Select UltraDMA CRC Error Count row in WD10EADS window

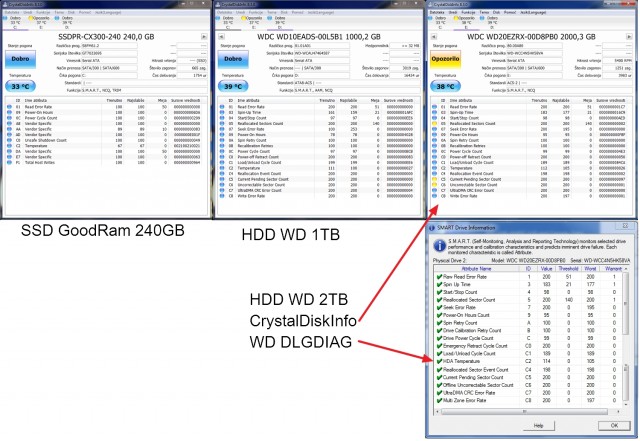tap(318, 190)
